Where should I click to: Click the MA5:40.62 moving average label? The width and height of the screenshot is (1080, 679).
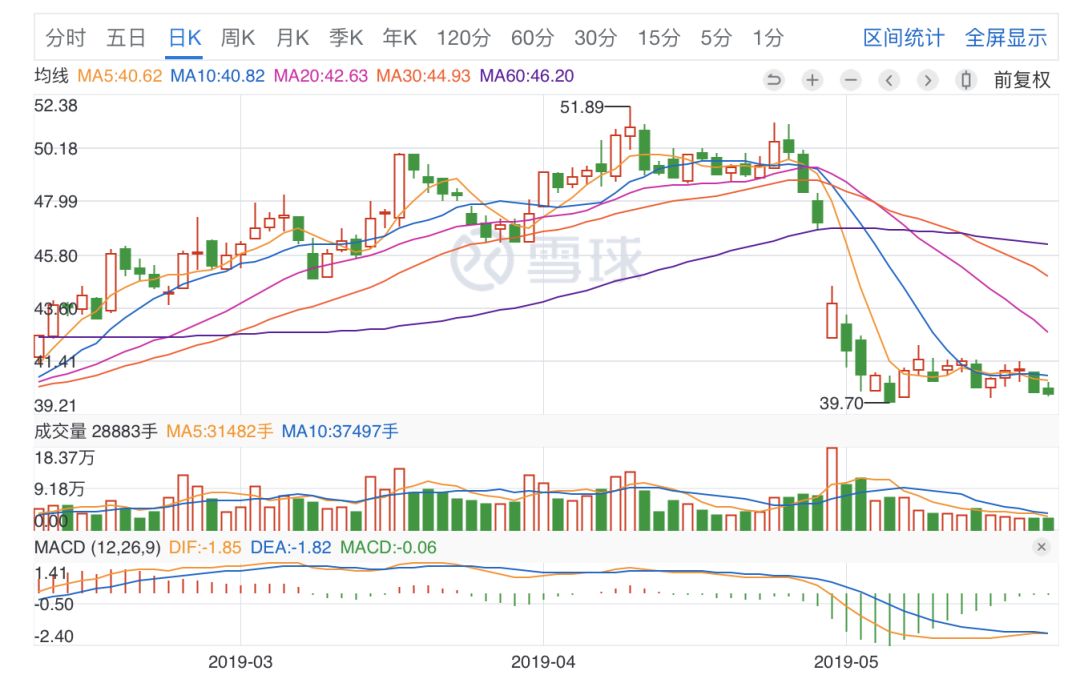pos(120,76)
